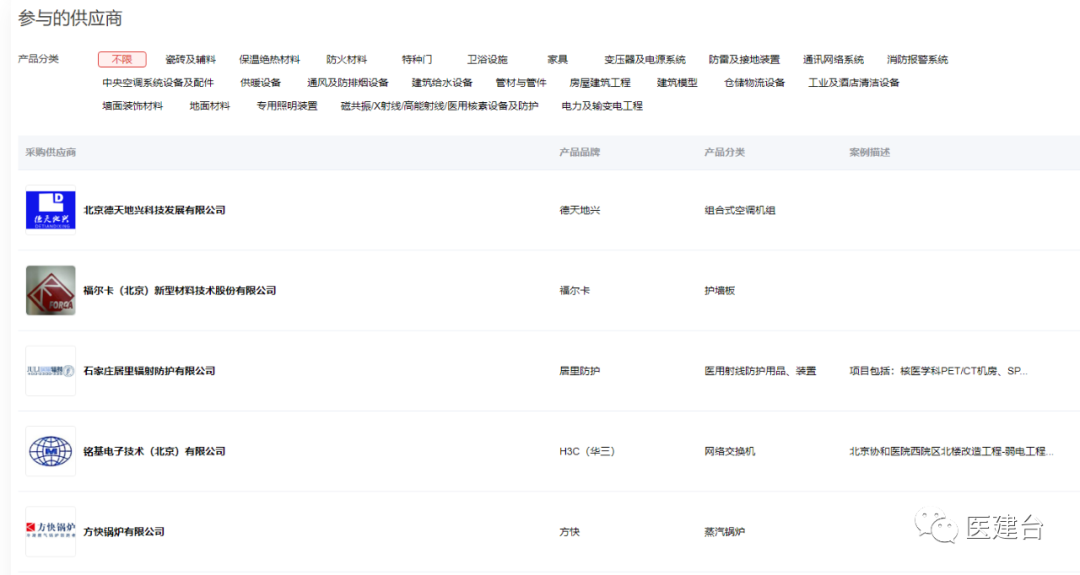The height and width of the screenshot is (575, 1080).
Task: Open 北京德天地兴科技发展有限公司 supplier
Action: click(154, 210)
